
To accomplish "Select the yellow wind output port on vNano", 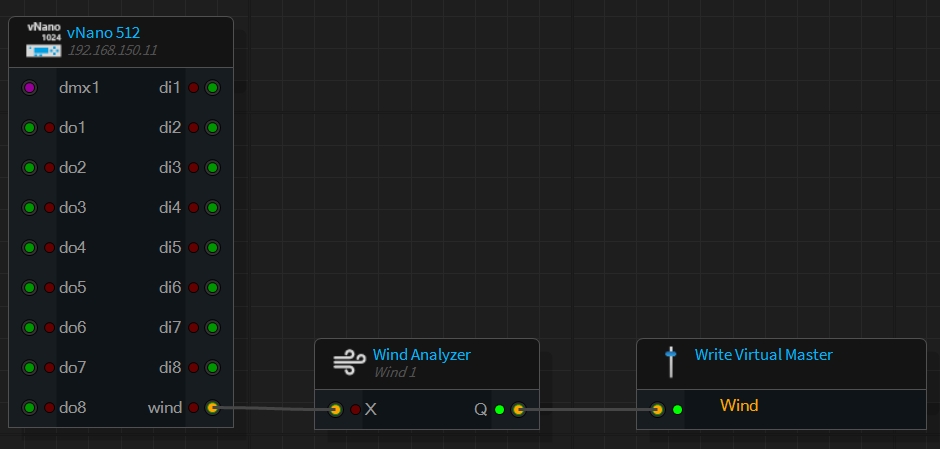I will coord(212,408).
